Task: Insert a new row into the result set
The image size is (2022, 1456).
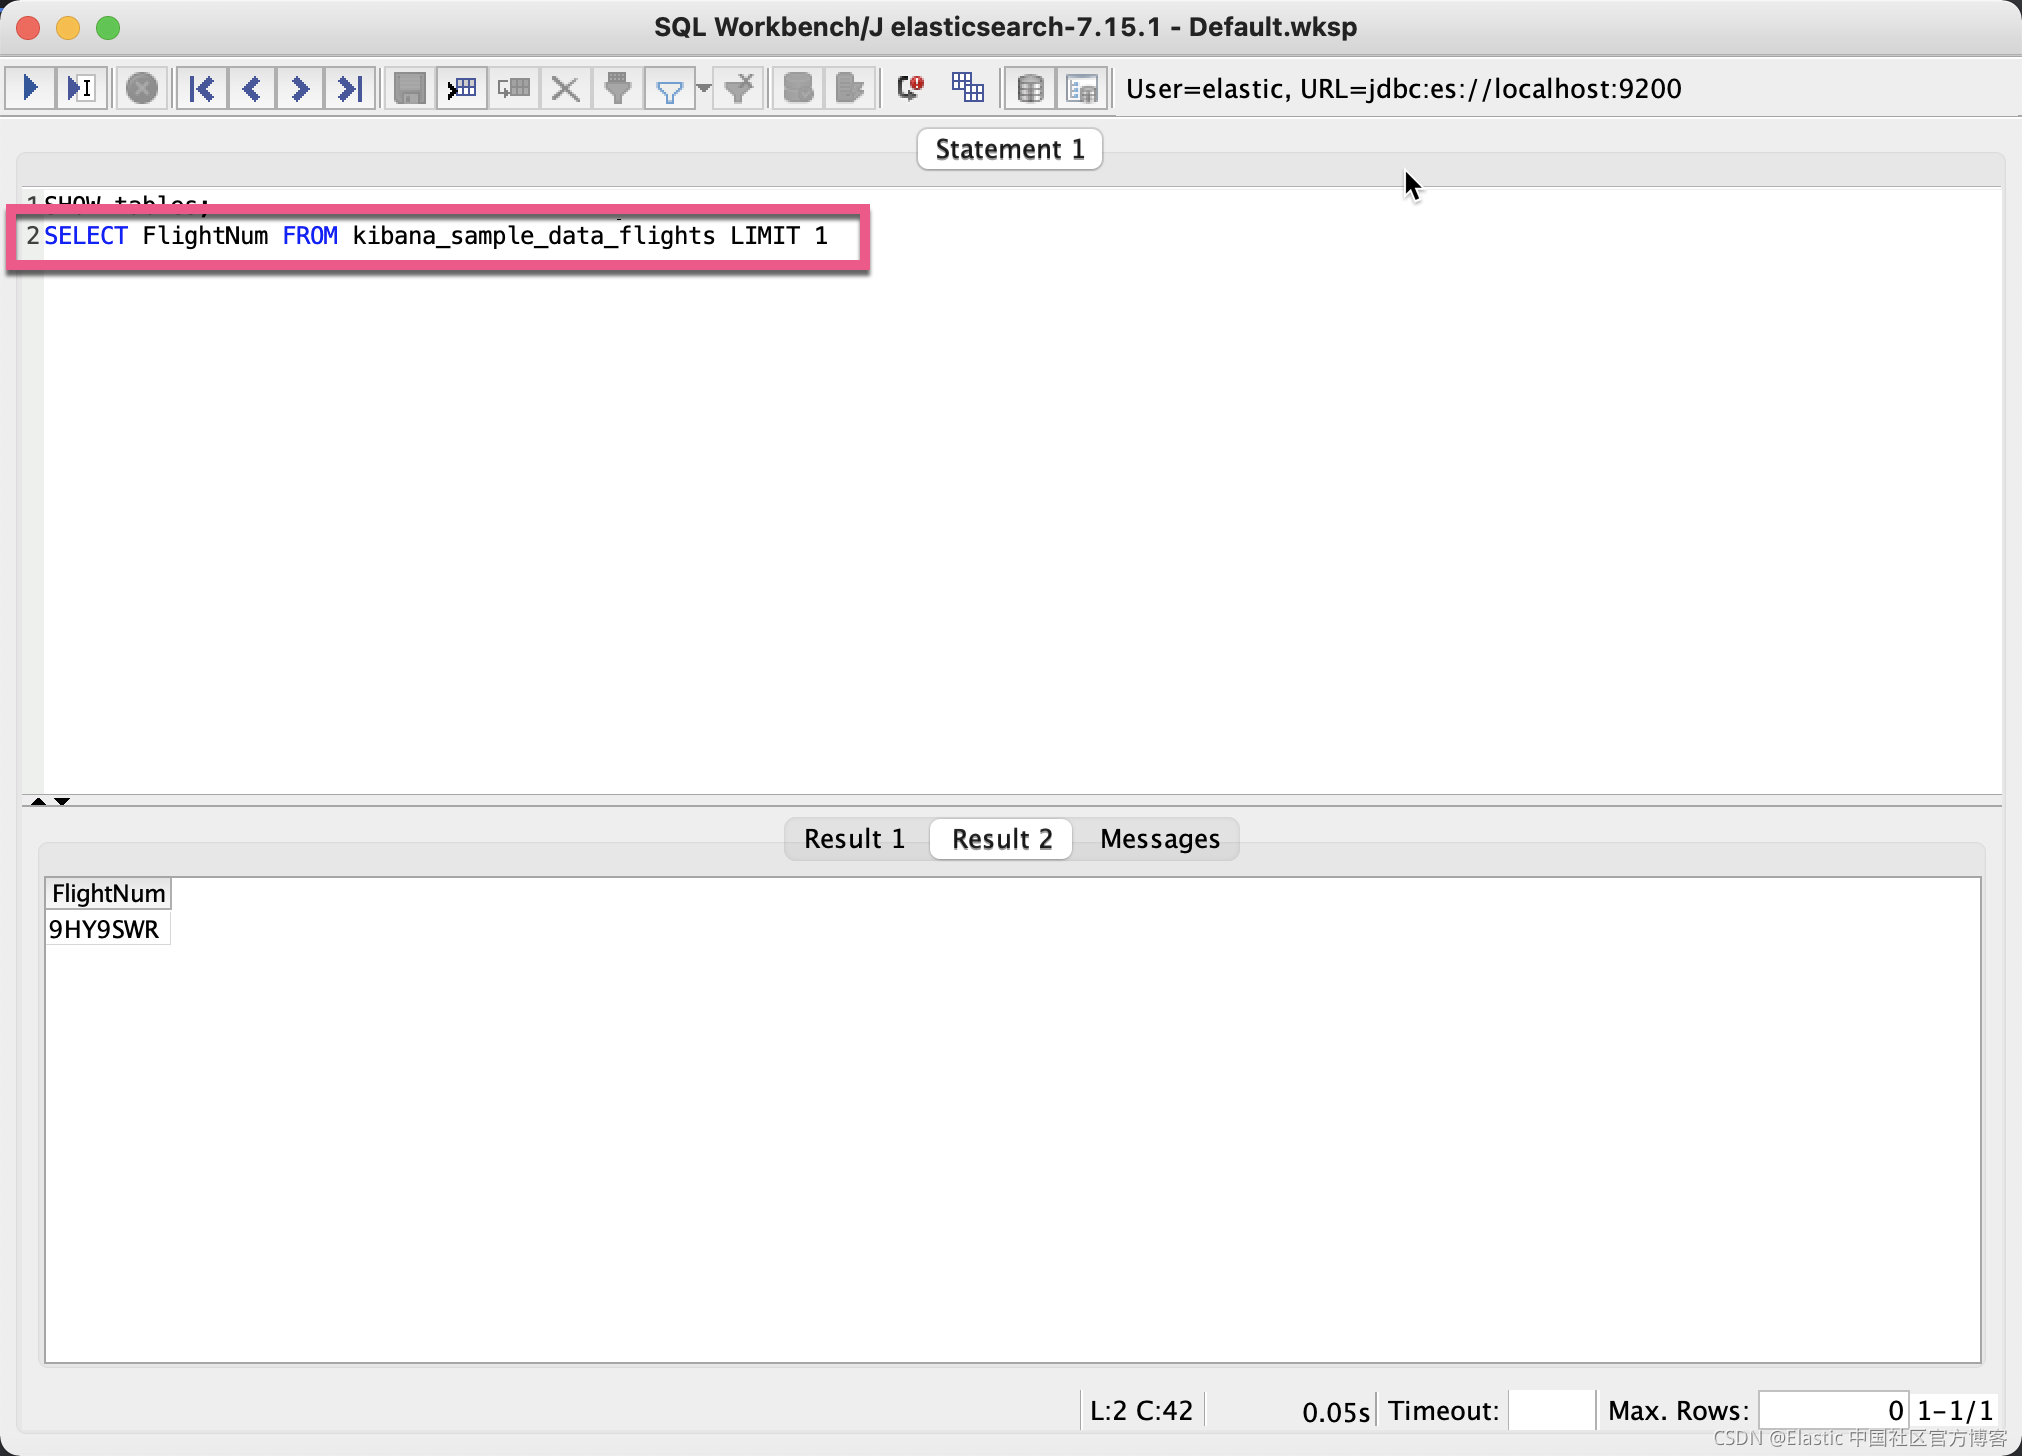Action: coord(461,88)
